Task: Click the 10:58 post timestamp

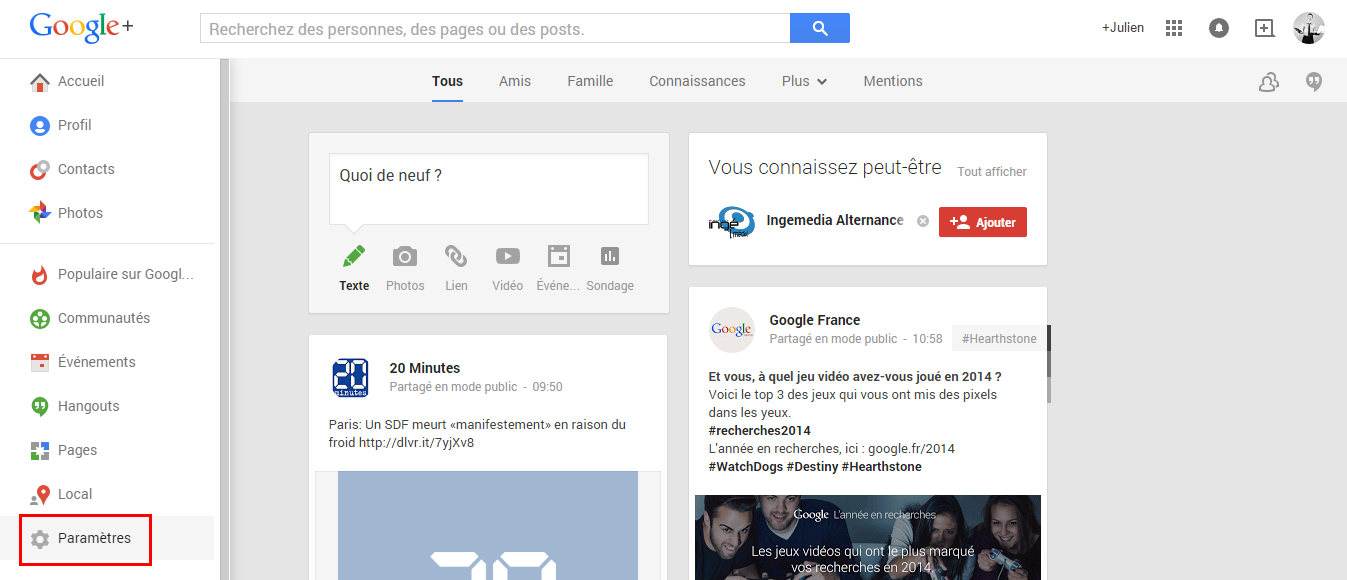Action: coord(928,339)
